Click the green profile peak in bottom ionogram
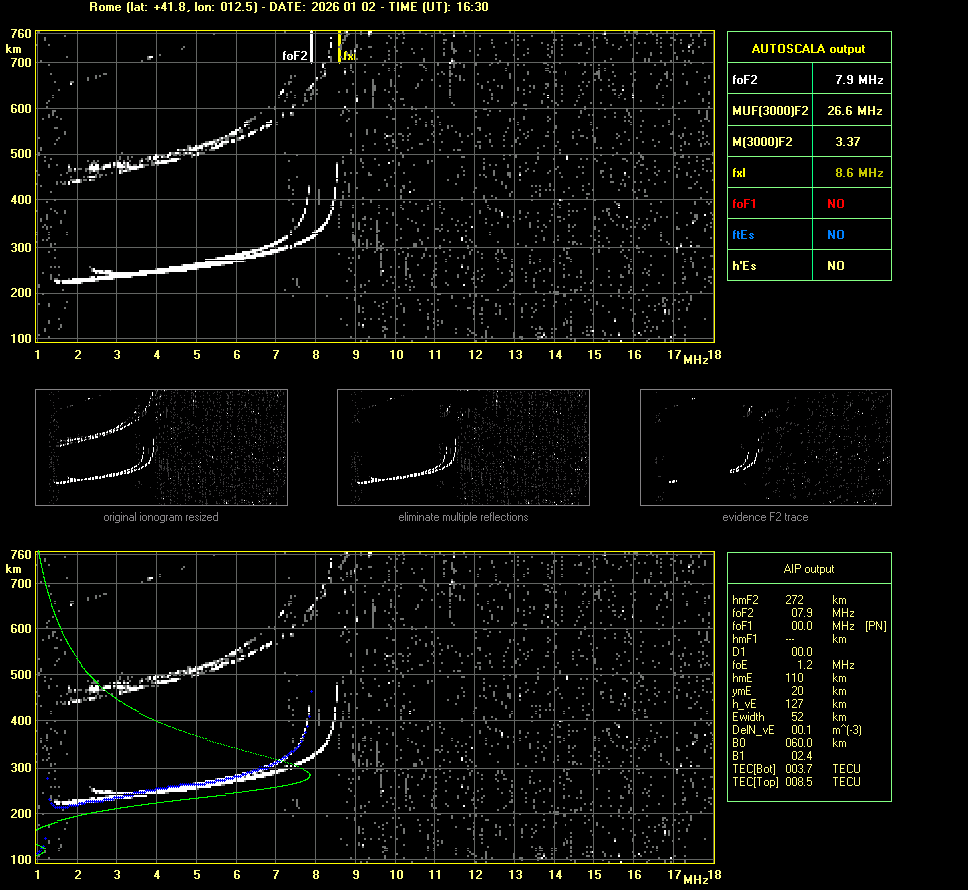The image size is (968, 890). (309, 775)
